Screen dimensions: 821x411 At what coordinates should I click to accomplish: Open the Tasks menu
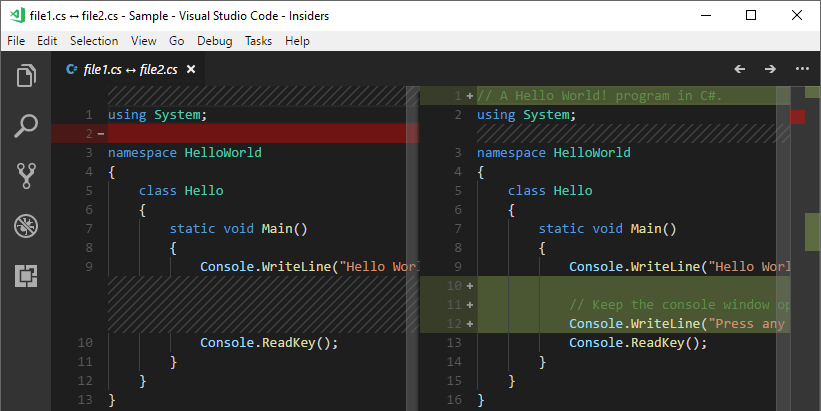pos(258,41)
